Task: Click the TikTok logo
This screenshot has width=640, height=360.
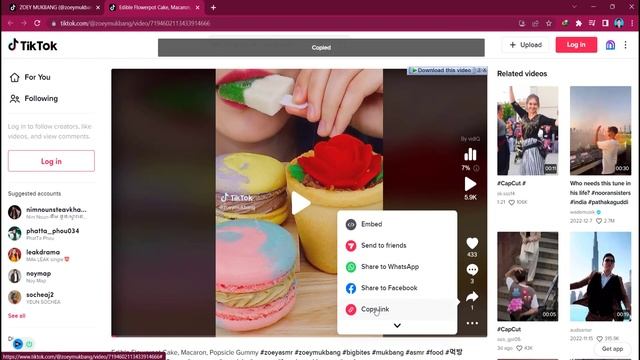Action: [33, 45]
